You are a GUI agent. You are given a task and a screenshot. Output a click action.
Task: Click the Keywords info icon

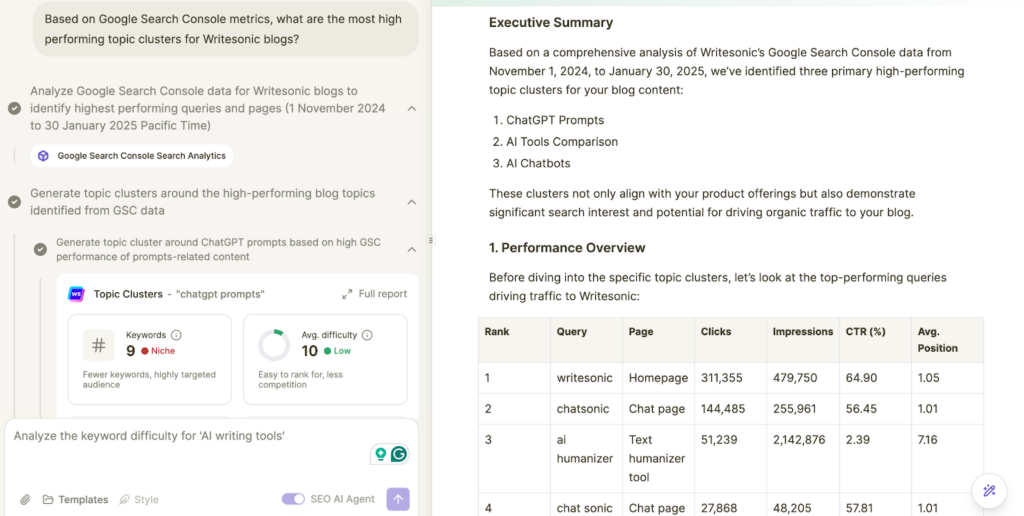coord(176,335)
